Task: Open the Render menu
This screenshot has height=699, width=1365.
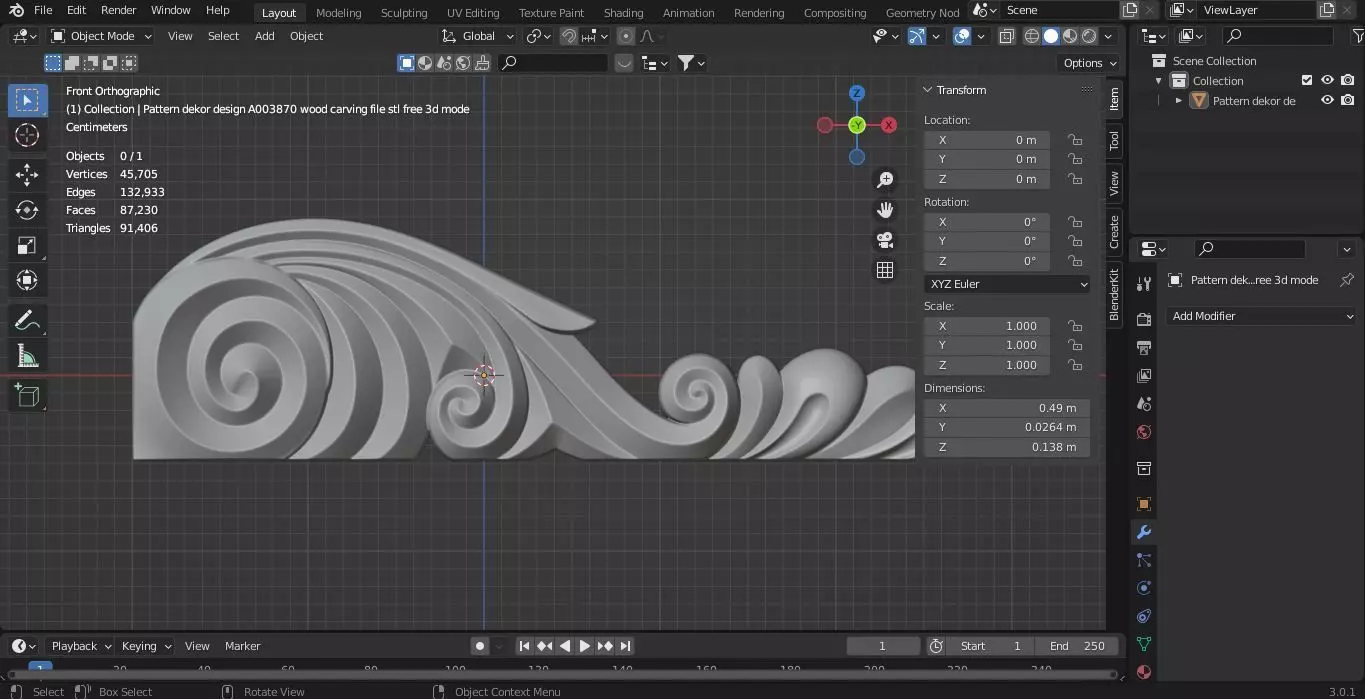Action: [x=118, y=10]
